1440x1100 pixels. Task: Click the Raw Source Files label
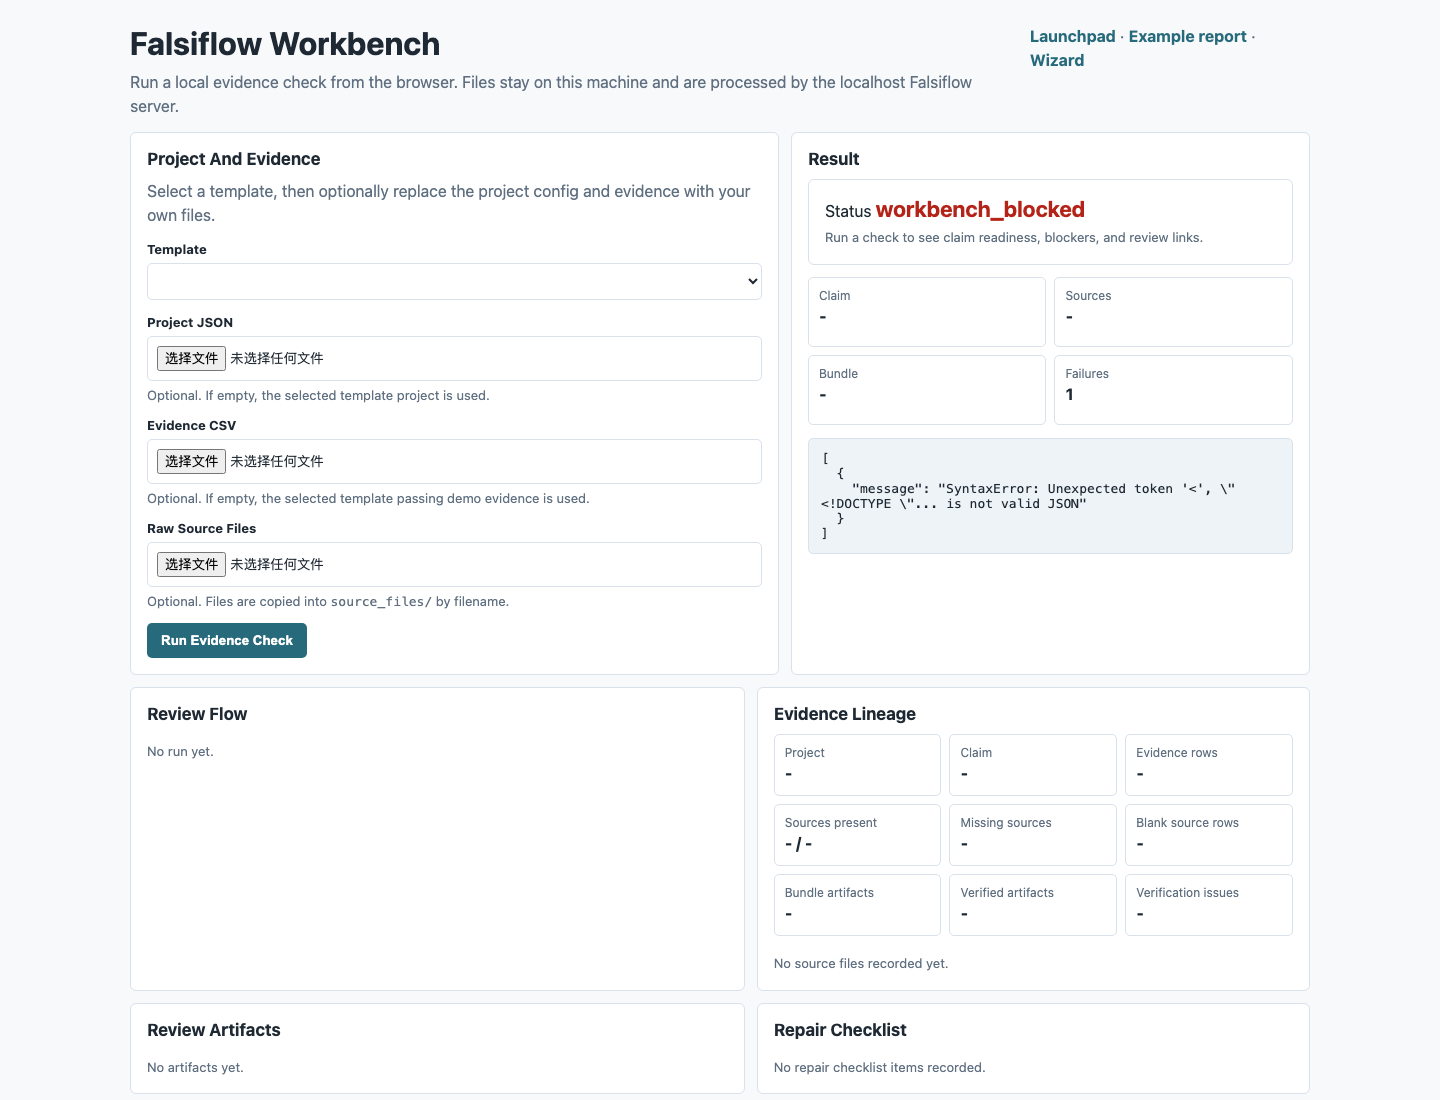point(201,528)
